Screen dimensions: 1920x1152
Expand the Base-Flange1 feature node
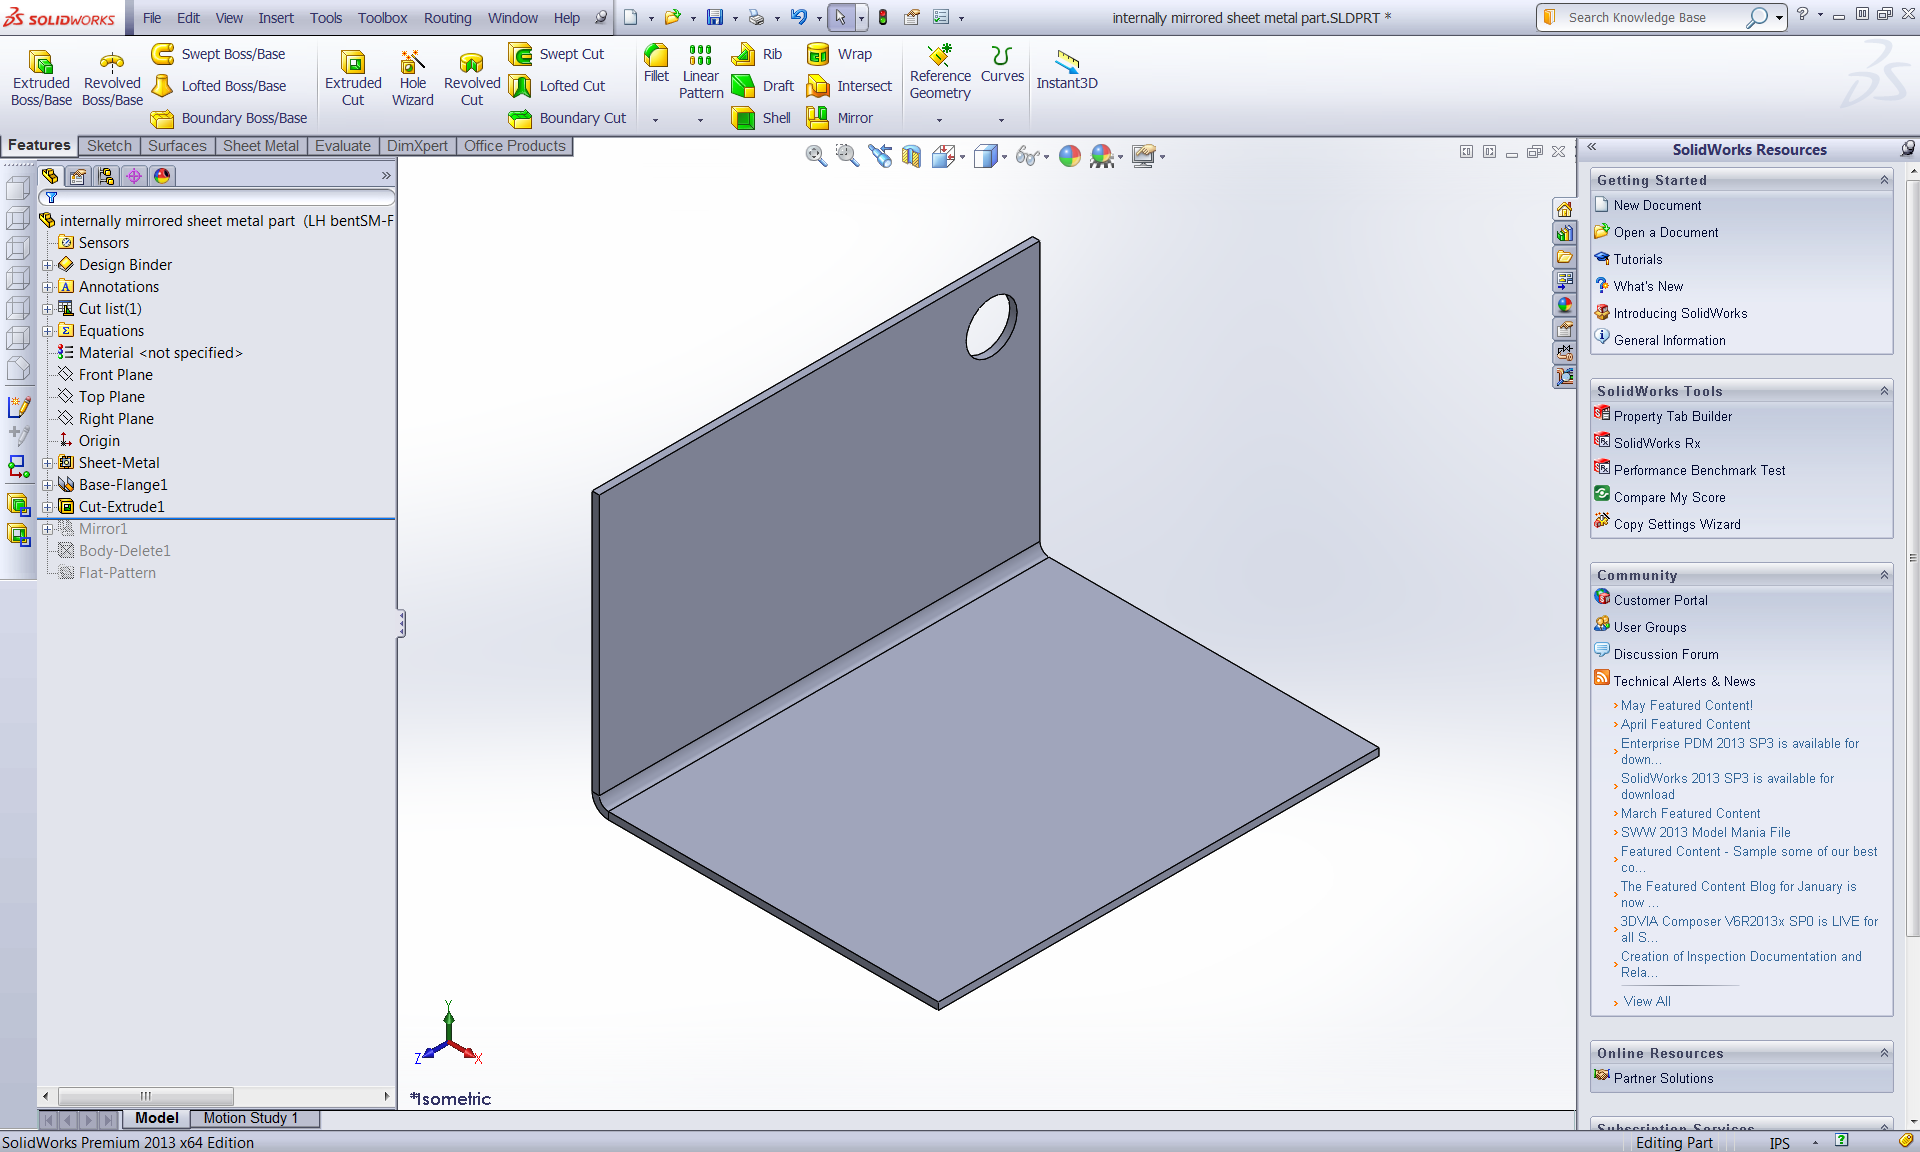coord(47,485)
